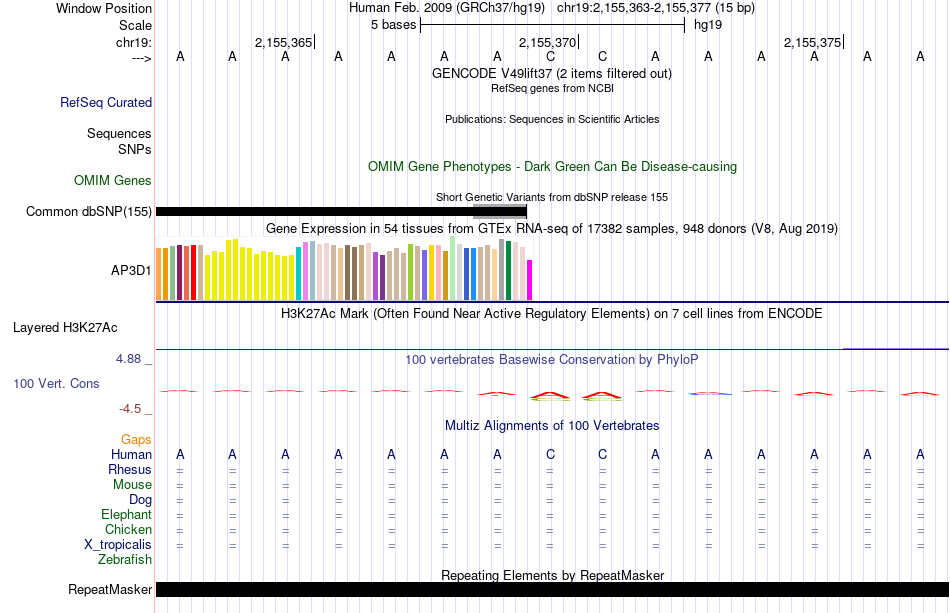This screenshot has height=613, width=950.
Task: Click Short Genetic Variants from dbSNP title
Action: tap(552, 197)
